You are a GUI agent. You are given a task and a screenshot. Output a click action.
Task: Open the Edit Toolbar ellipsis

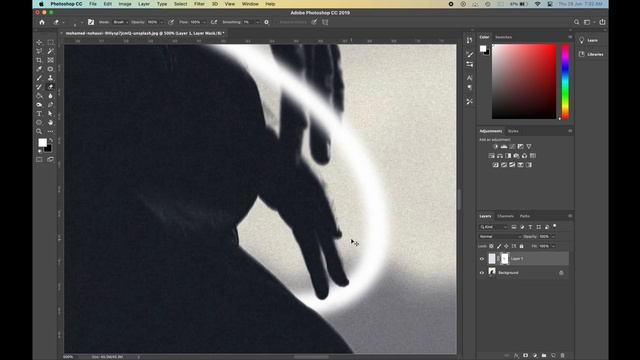[50, 131]
